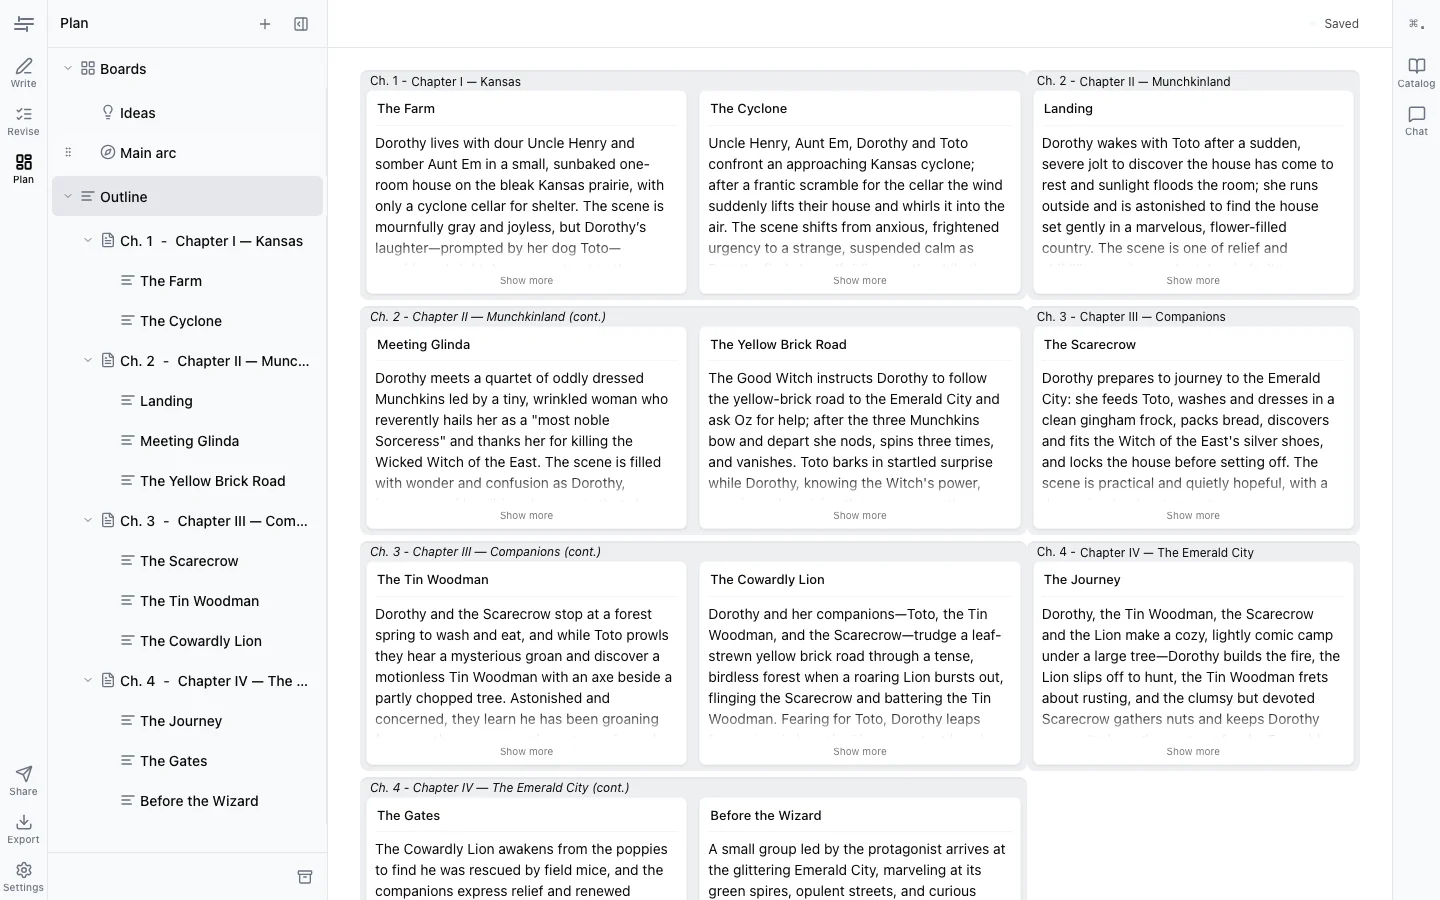Collapse the Ch. 1 Kansas chapter

click(88, 241)
